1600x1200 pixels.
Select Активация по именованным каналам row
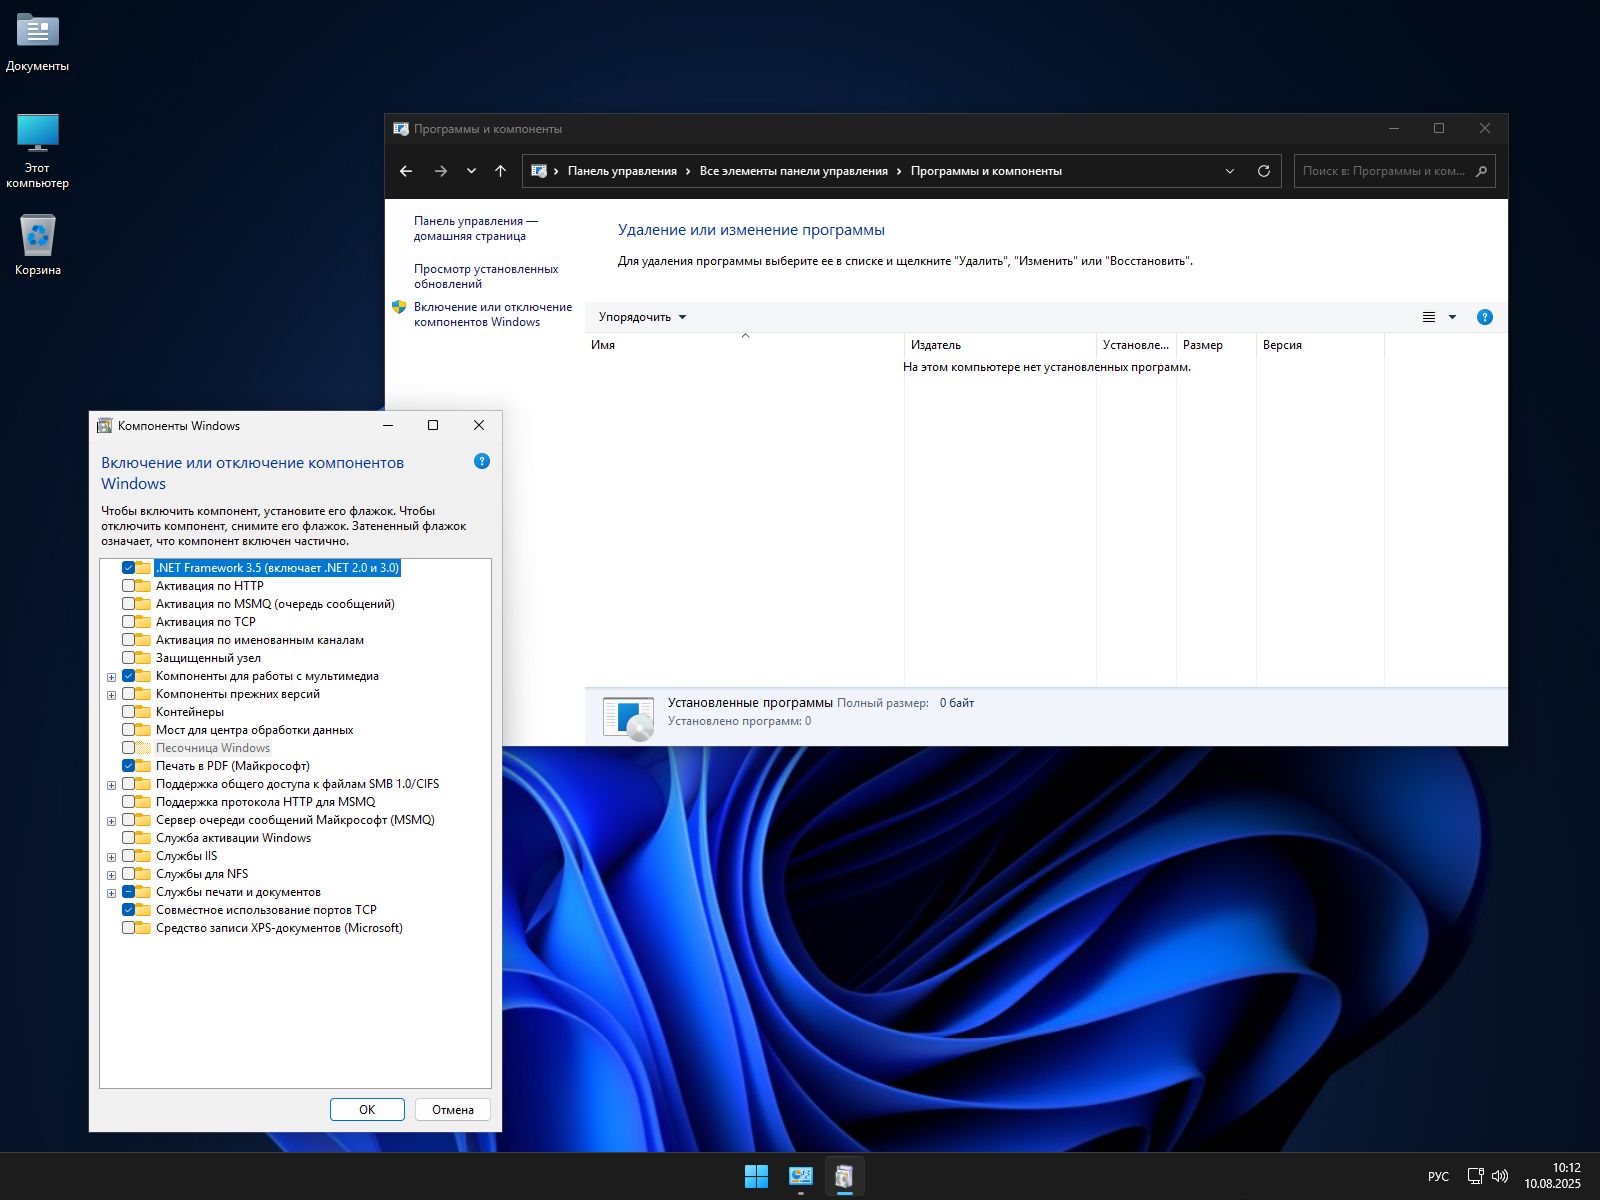[x=259, y=640]
